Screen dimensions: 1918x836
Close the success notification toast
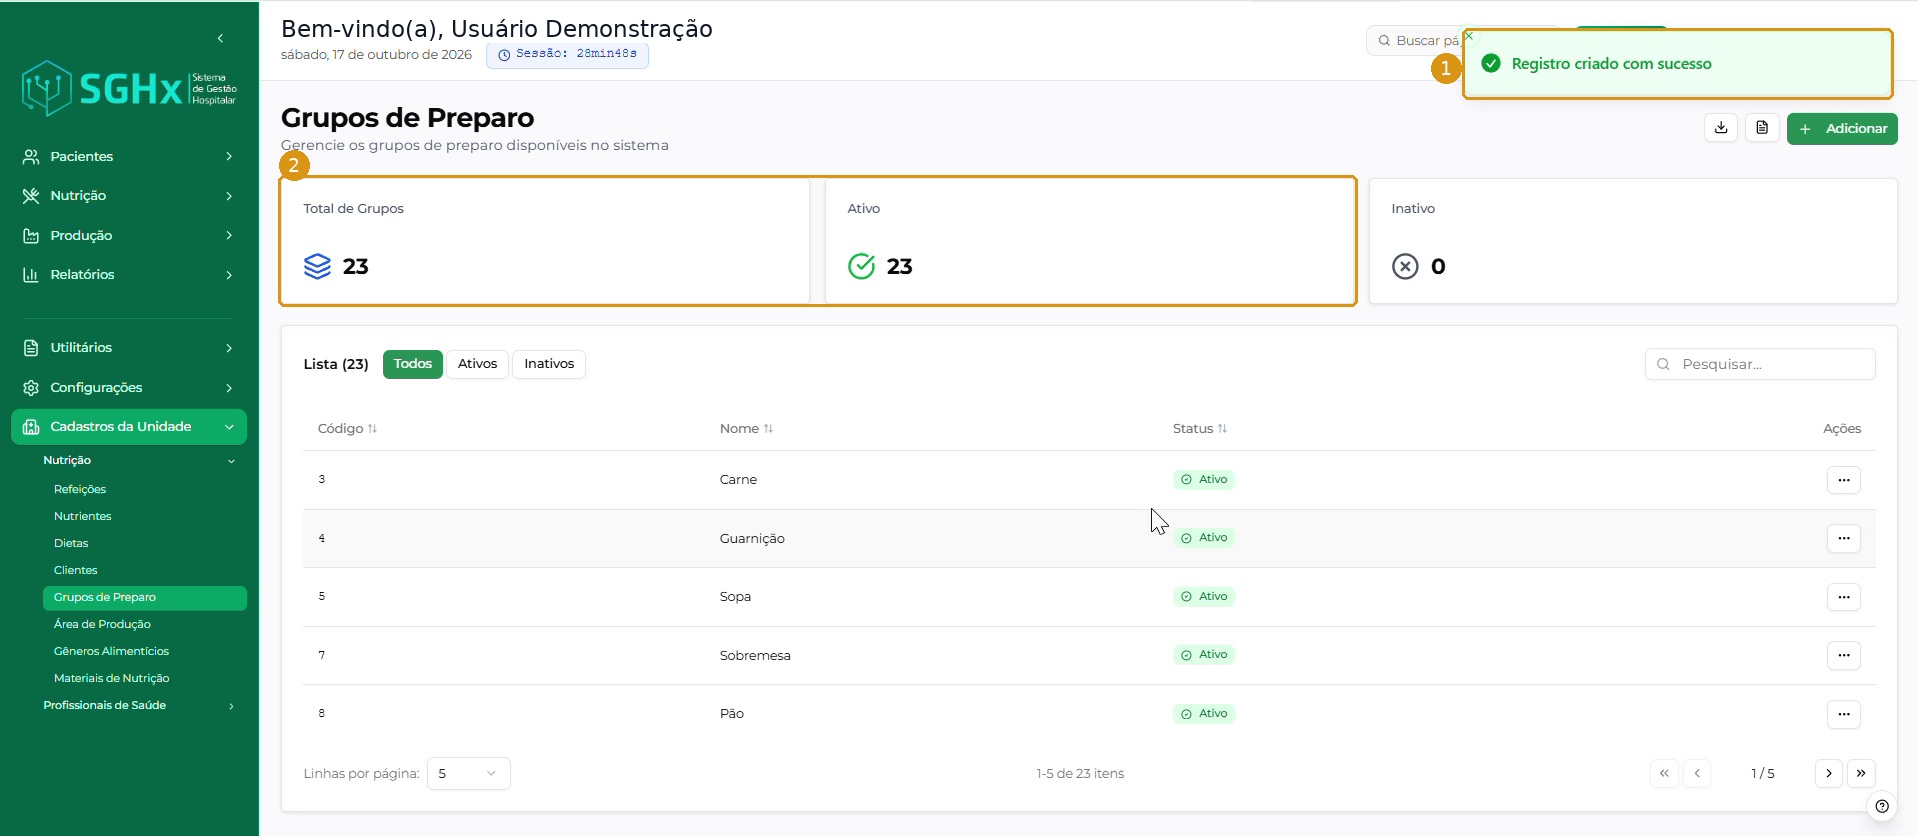tap(1469, 36)
